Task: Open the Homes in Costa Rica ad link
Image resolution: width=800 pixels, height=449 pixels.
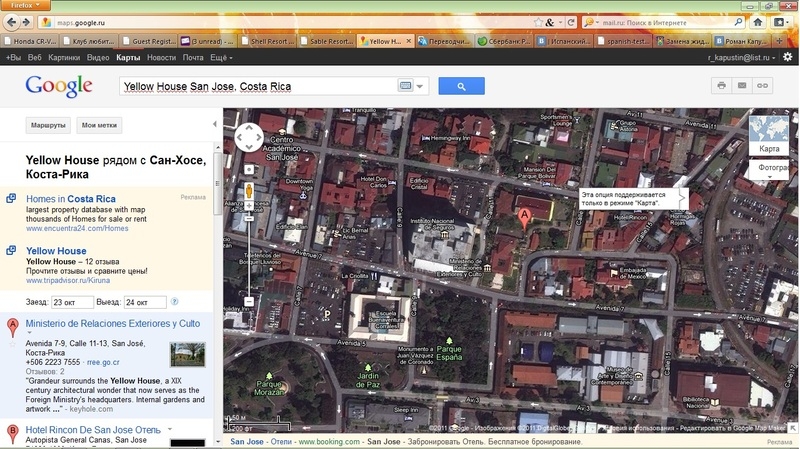Action: pos(71,199)
